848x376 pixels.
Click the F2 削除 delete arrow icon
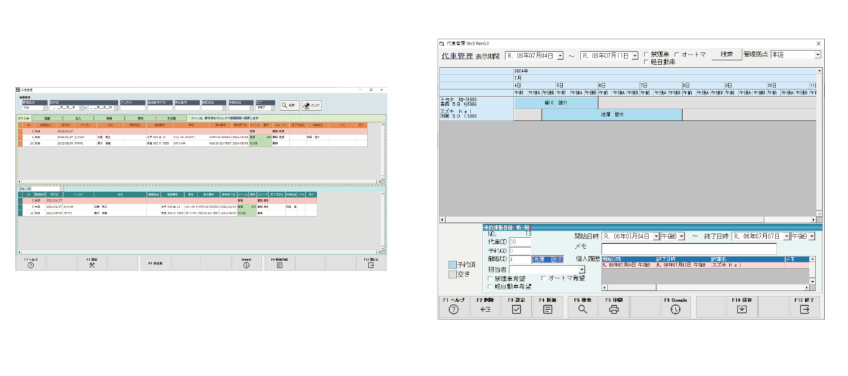pos(485,309)
